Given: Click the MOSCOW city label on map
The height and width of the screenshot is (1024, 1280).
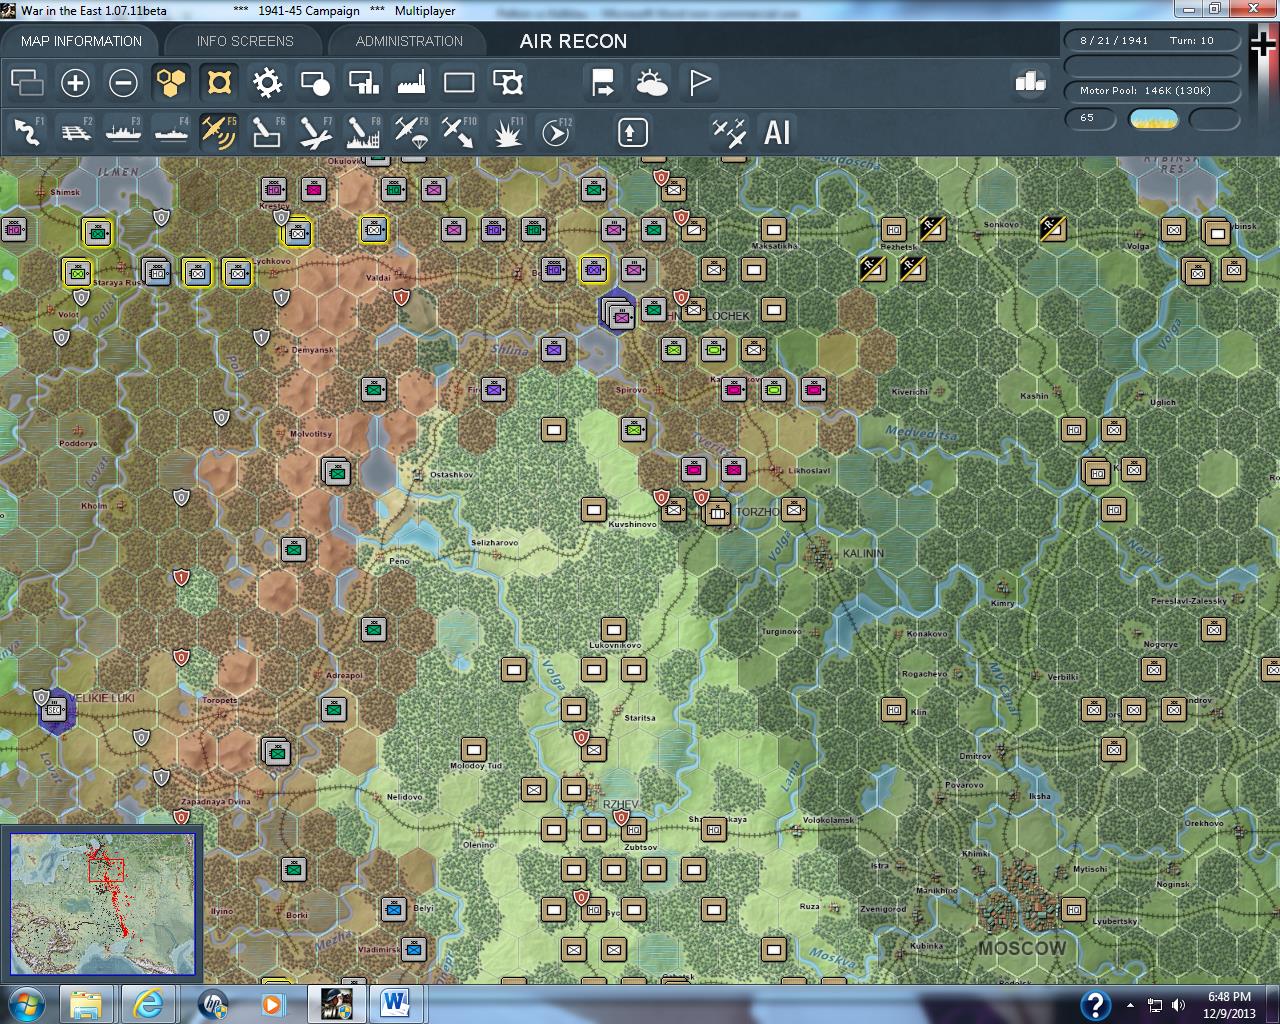Looking at the screenshot, I should [x=1022, y=947].
